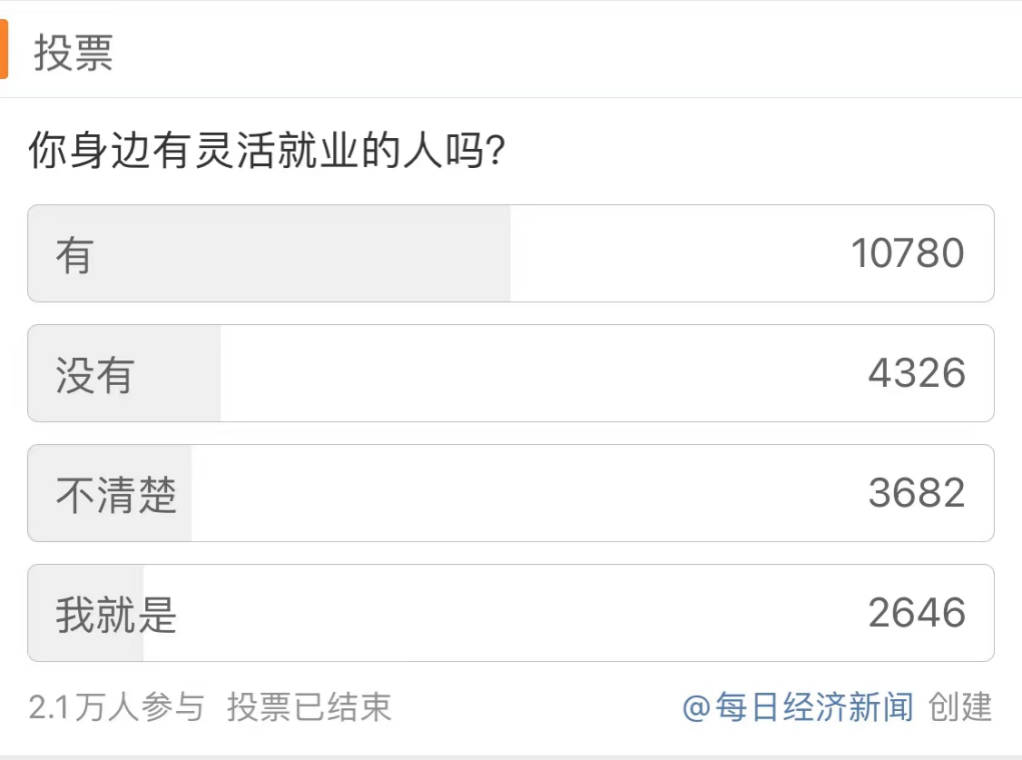Screen dimensions: 1022x760
Task: Select the 有 poll option bar
Action: (510, 254)
